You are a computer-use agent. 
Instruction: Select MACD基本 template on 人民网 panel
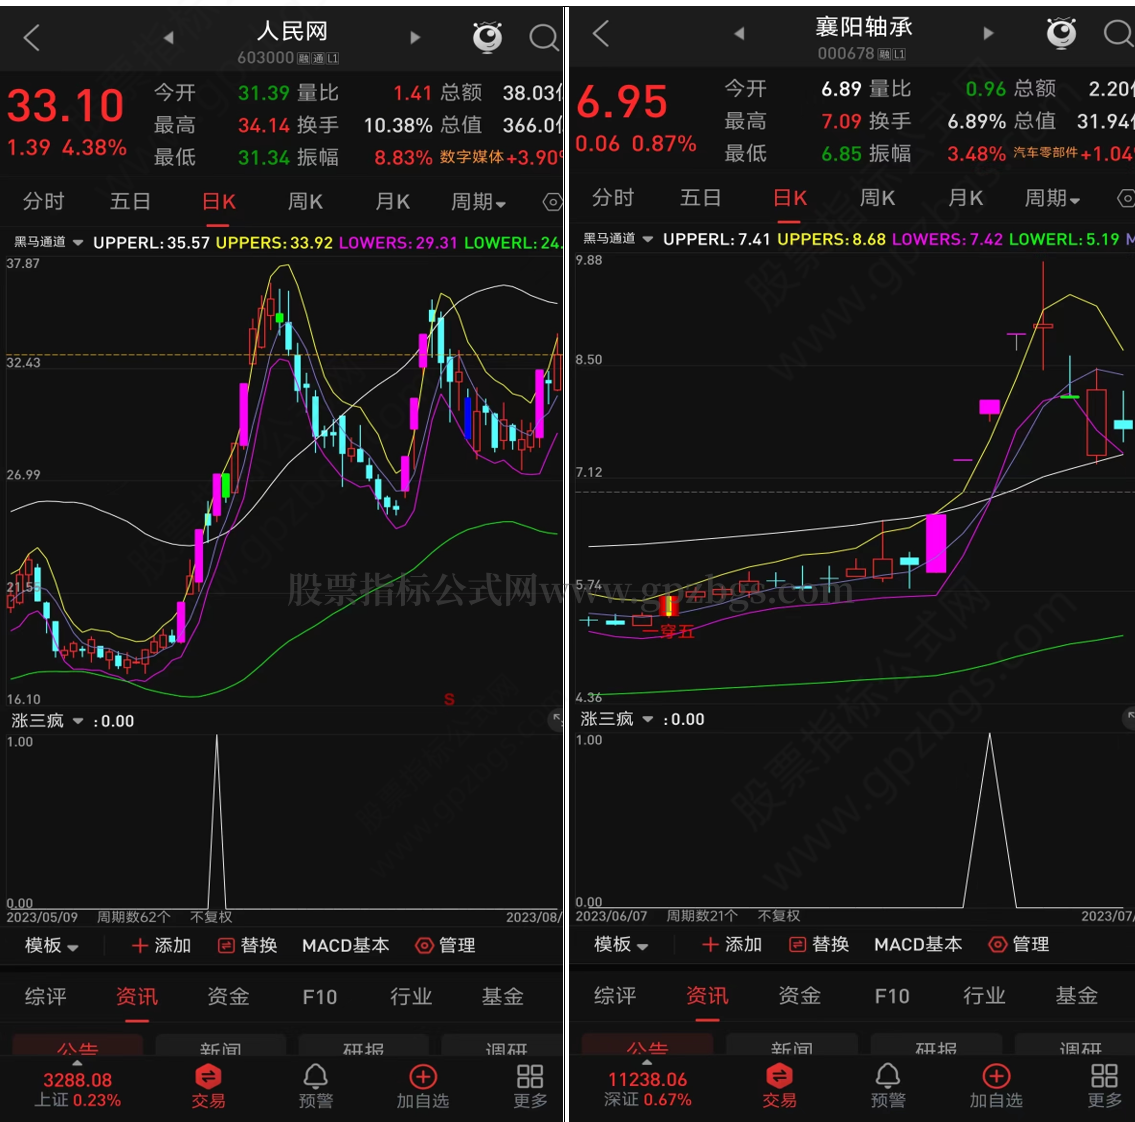[x=345, y=945]
